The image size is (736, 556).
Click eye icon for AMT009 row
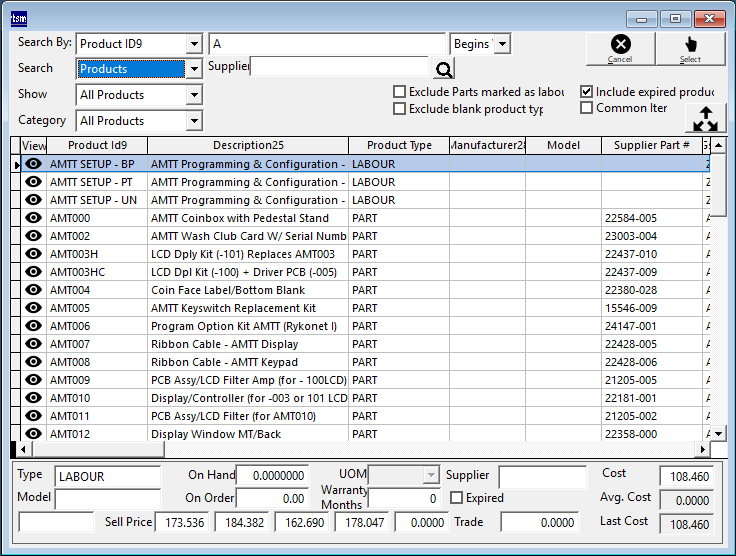pyautogui.click(x=33, y=380)
